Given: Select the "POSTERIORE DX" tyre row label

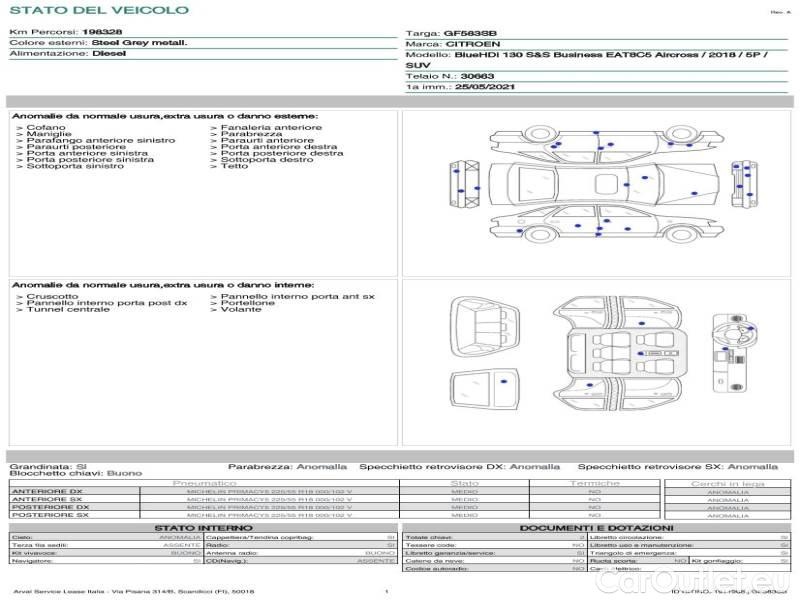Looking at the screenshot, I should [50, 507].
